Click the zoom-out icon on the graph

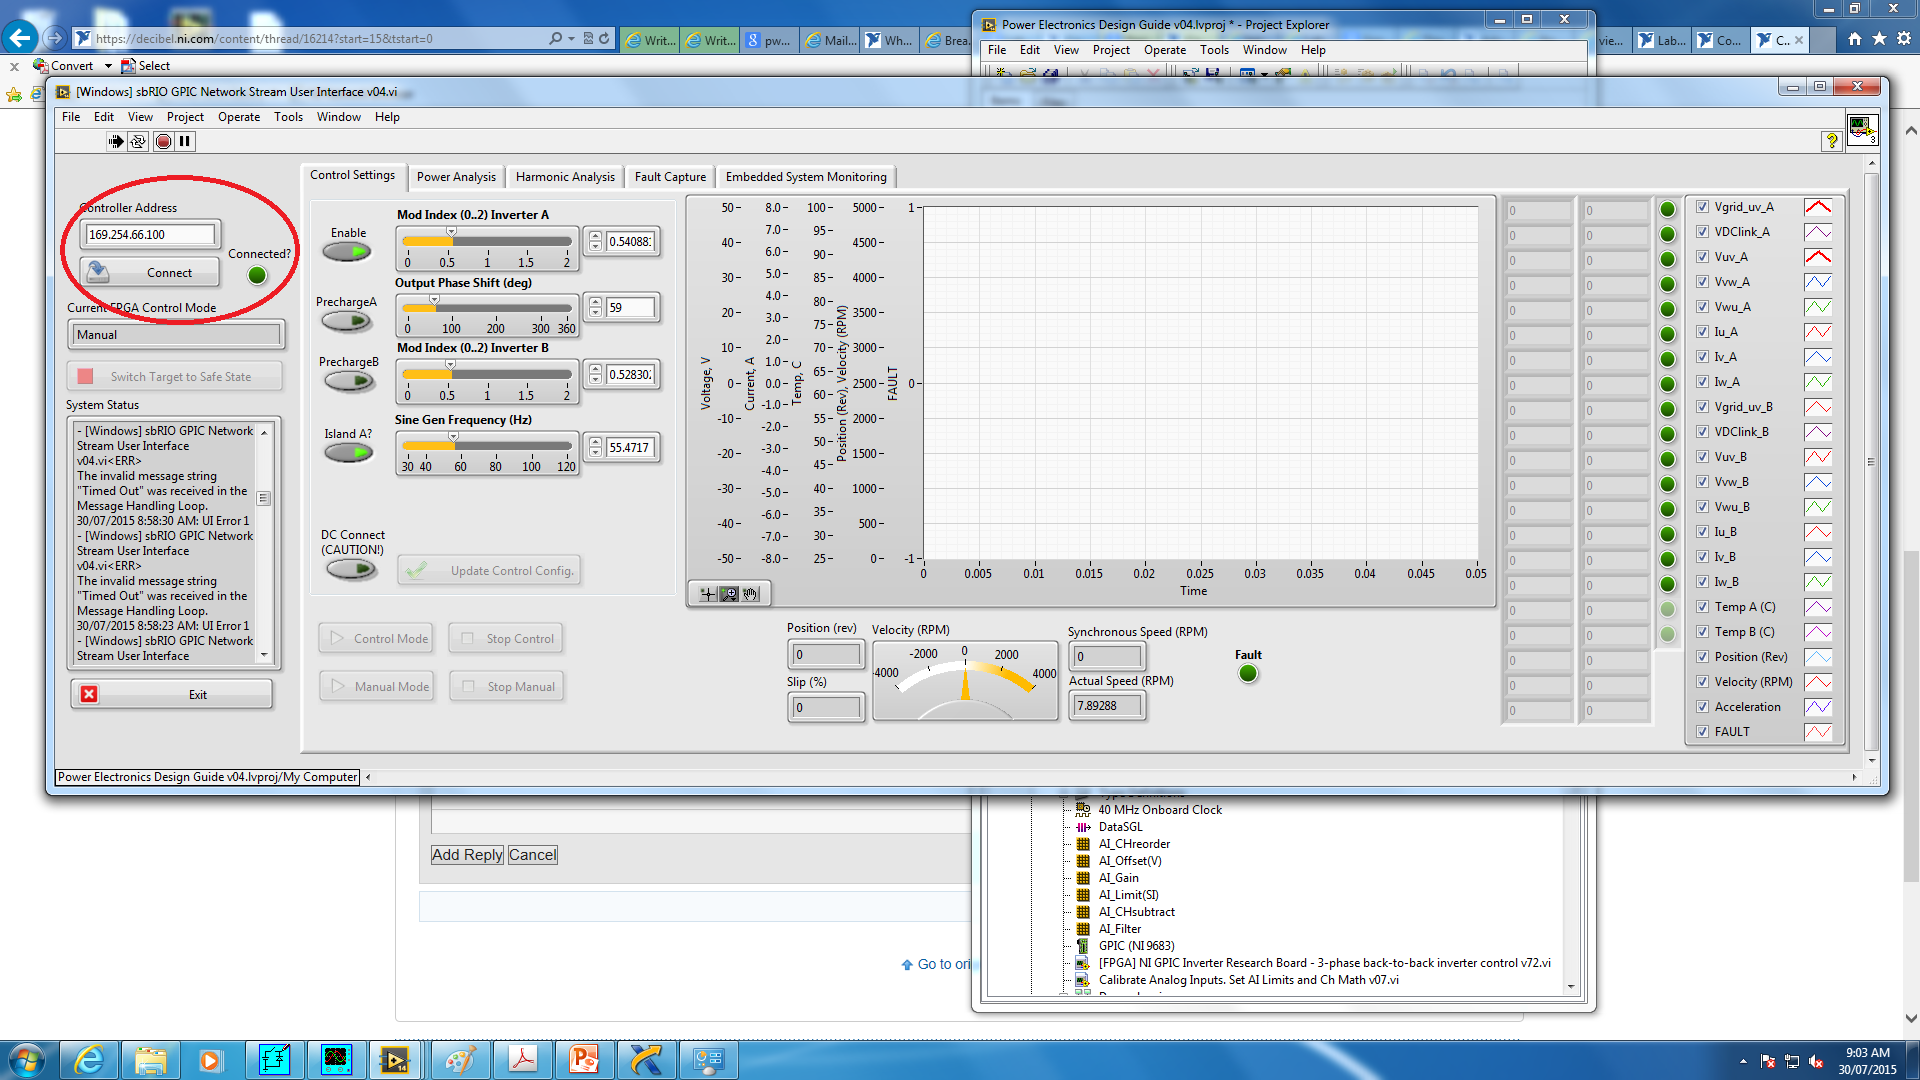(729, 593)
